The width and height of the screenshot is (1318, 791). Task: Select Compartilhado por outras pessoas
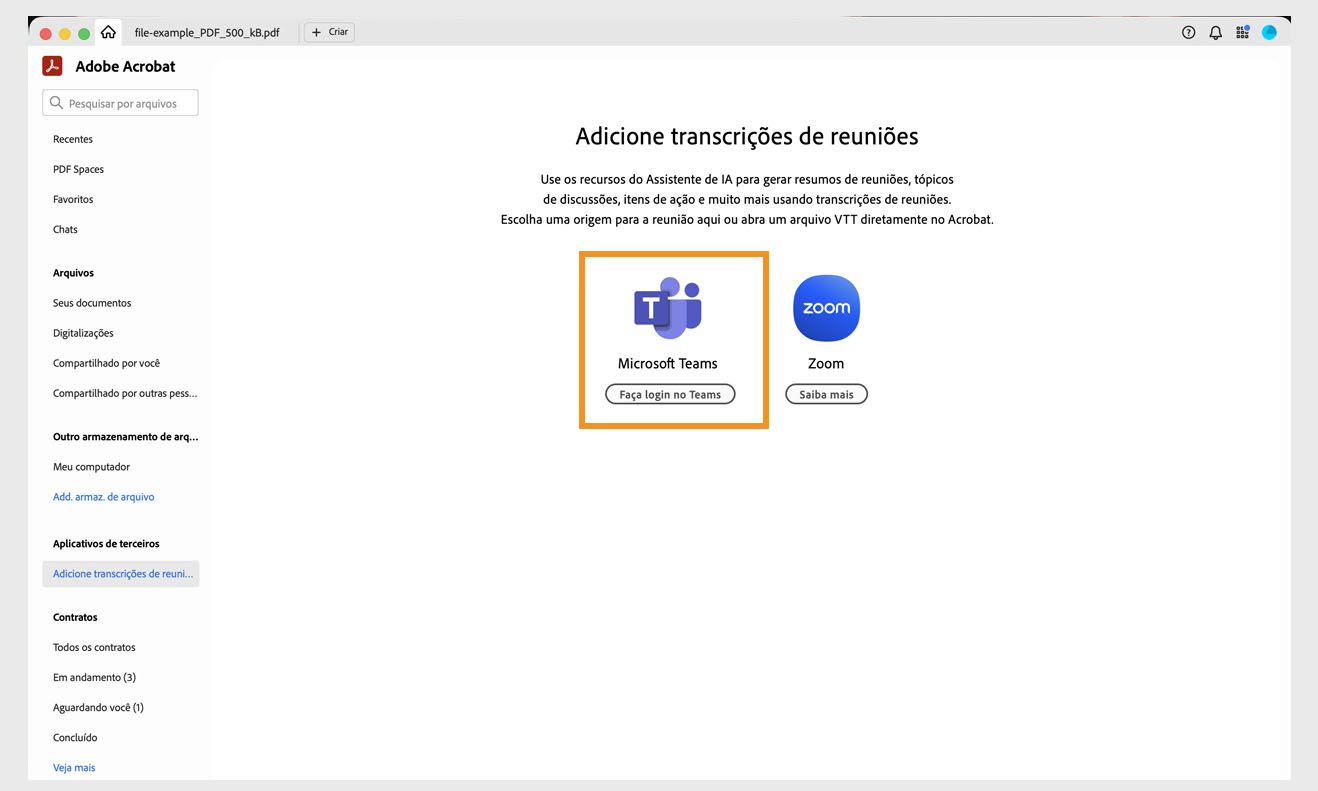125,393
